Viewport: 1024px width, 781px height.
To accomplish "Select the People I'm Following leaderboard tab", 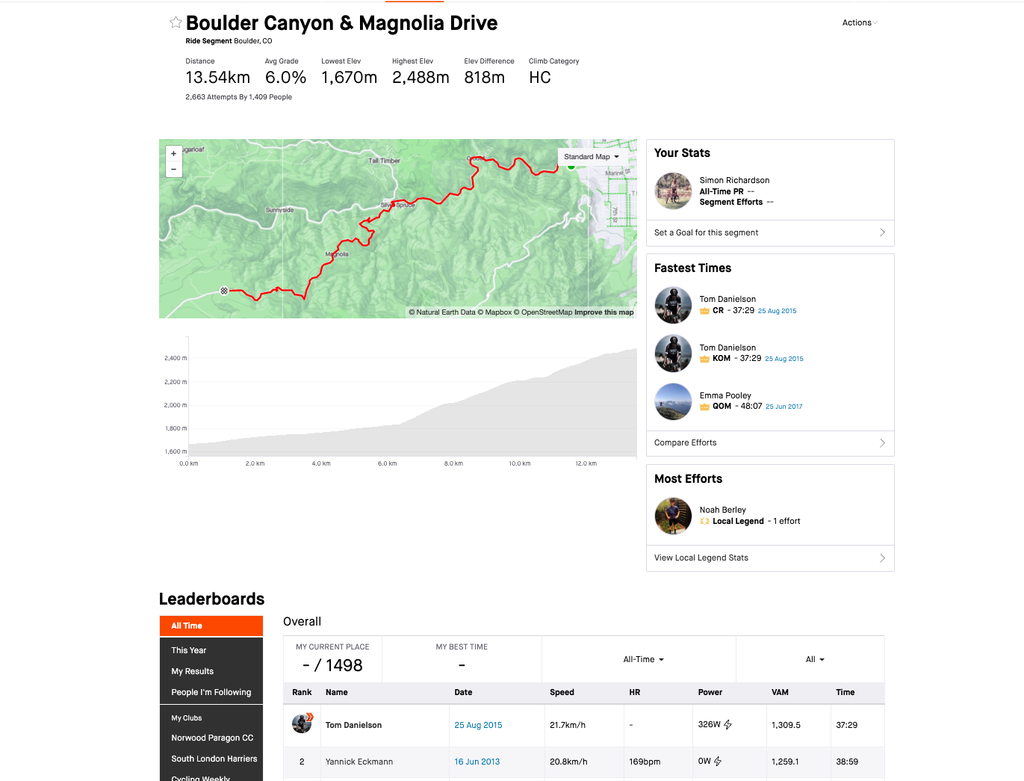I will tap(211, 692).
